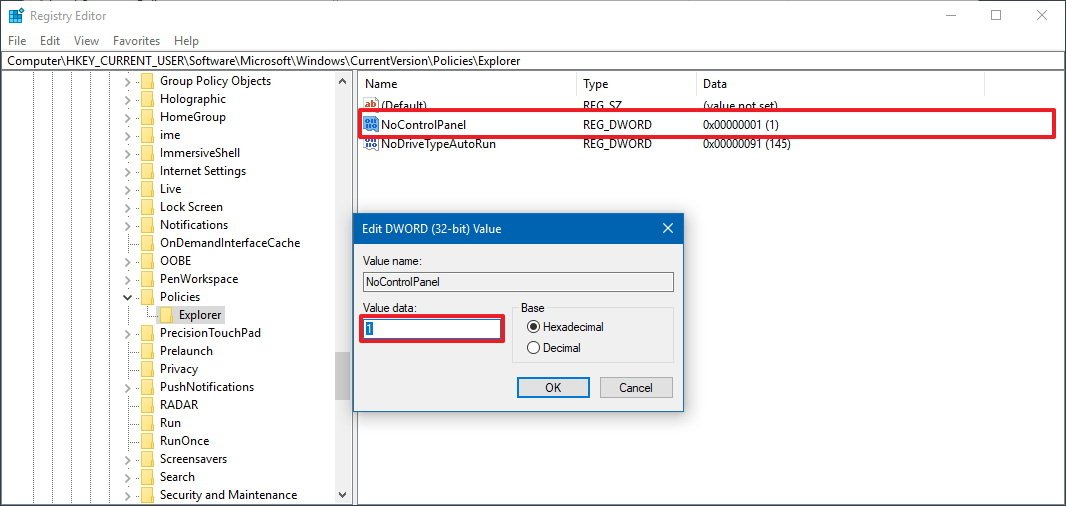This screenshot has width=1066, height=506.
Task: Expand the Group Policy Objects node
Action: (128, 81)
